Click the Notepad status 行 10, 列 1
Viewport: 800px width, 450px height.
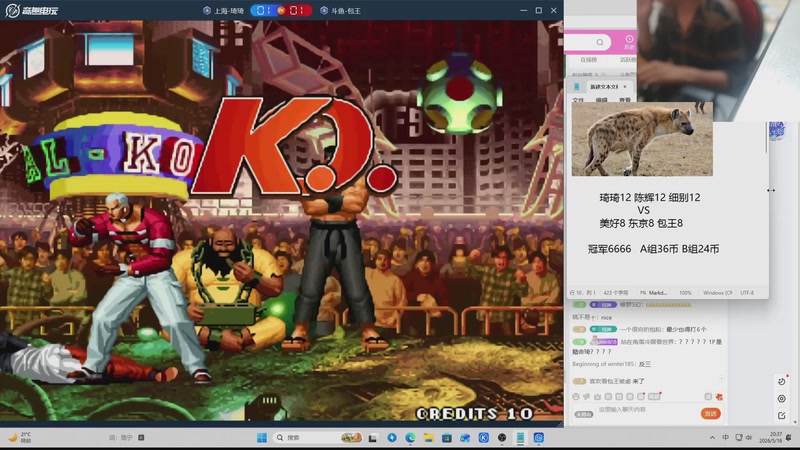(582, 293)
